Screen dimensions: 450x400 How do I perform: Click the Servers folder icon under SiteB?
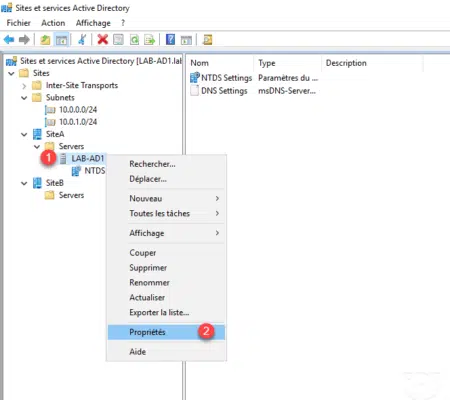coord(49,195)
